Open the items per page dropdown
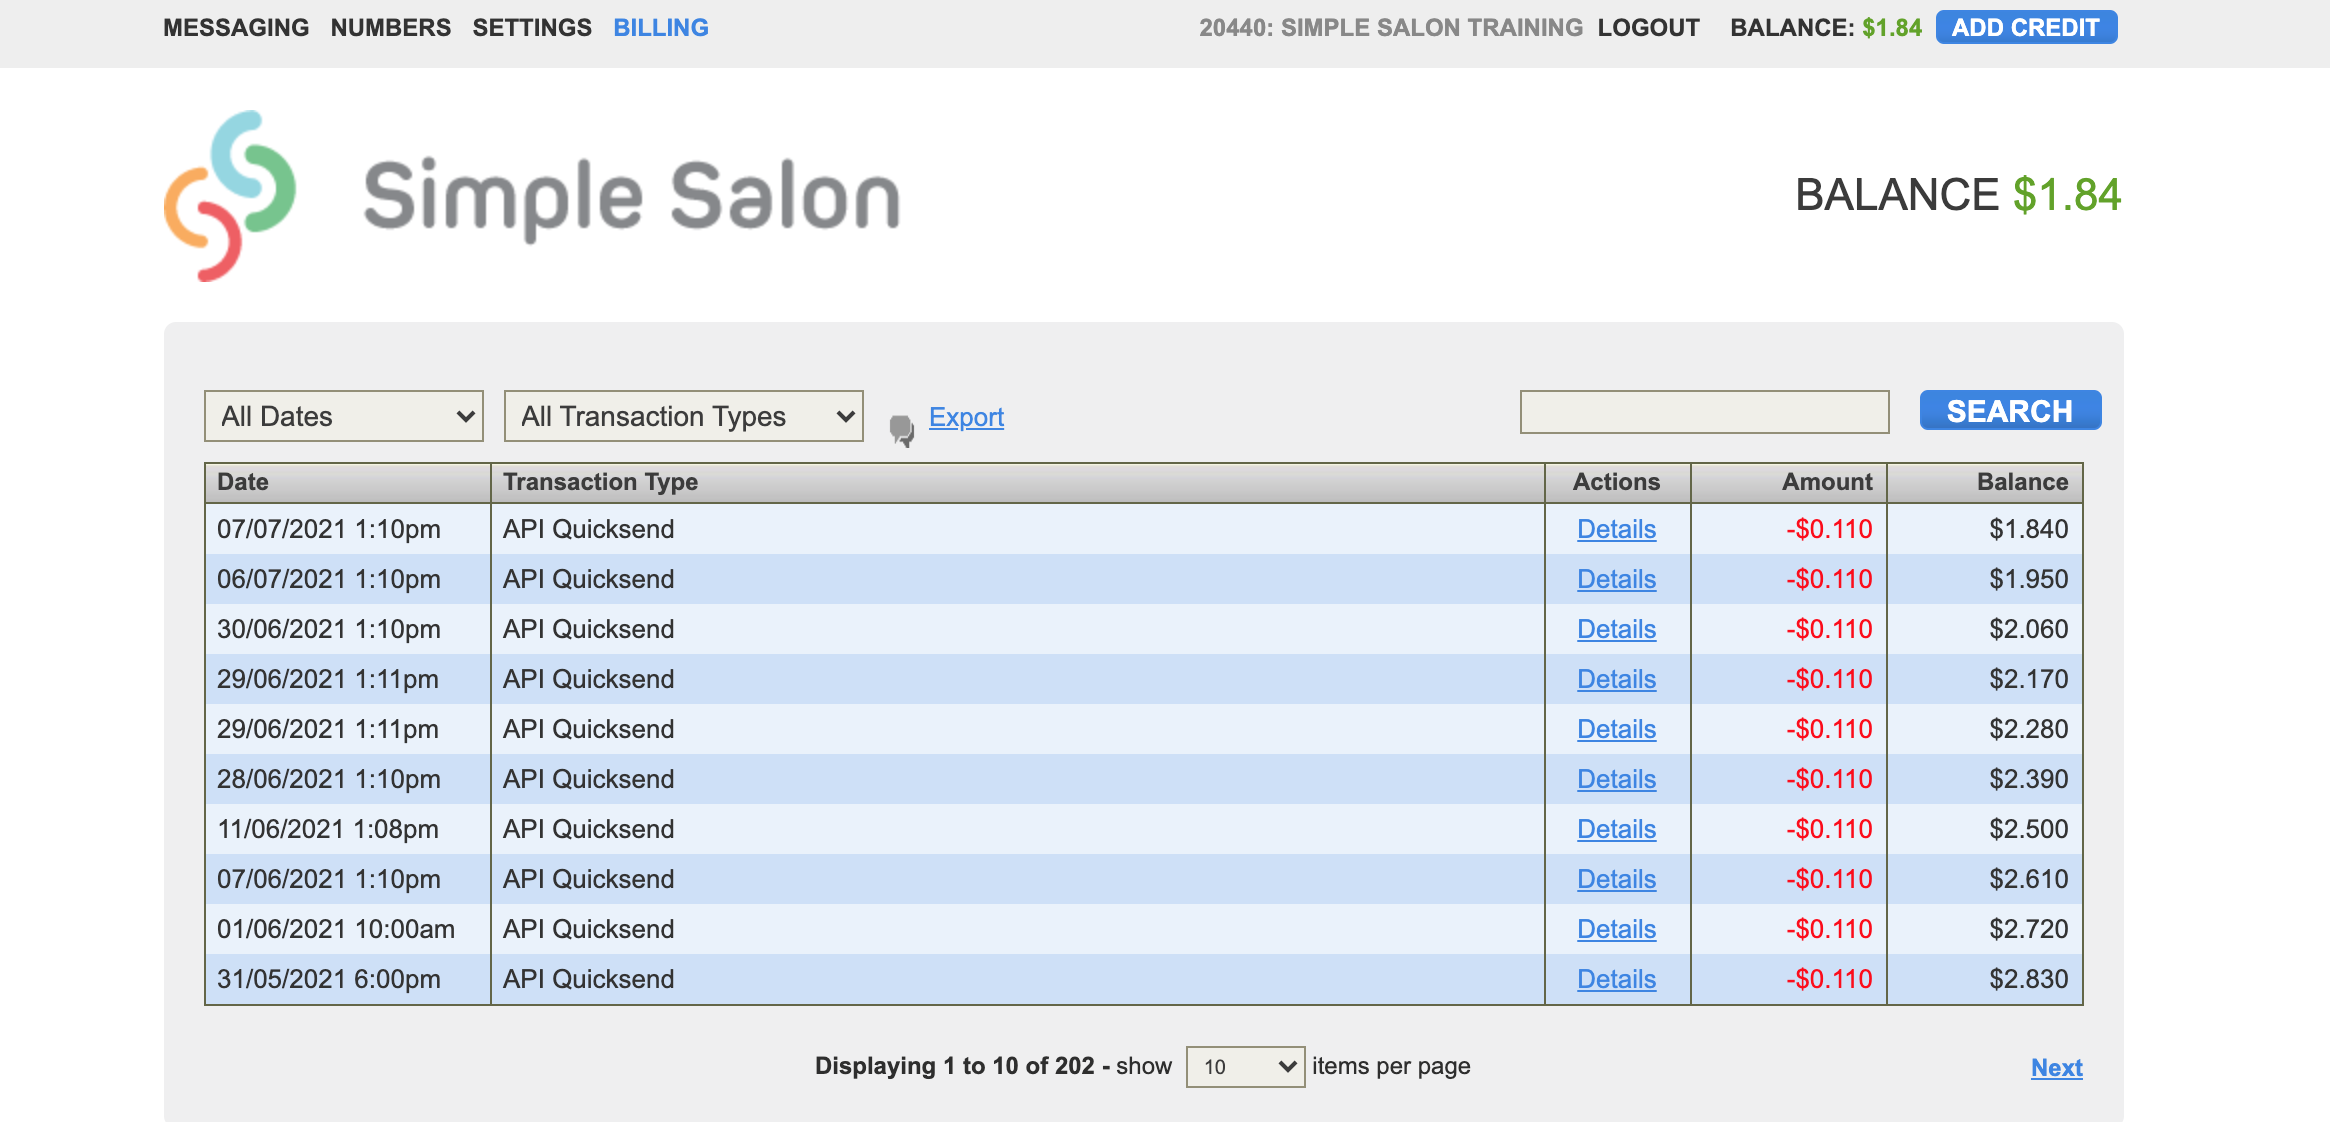 [1245, 1067]
